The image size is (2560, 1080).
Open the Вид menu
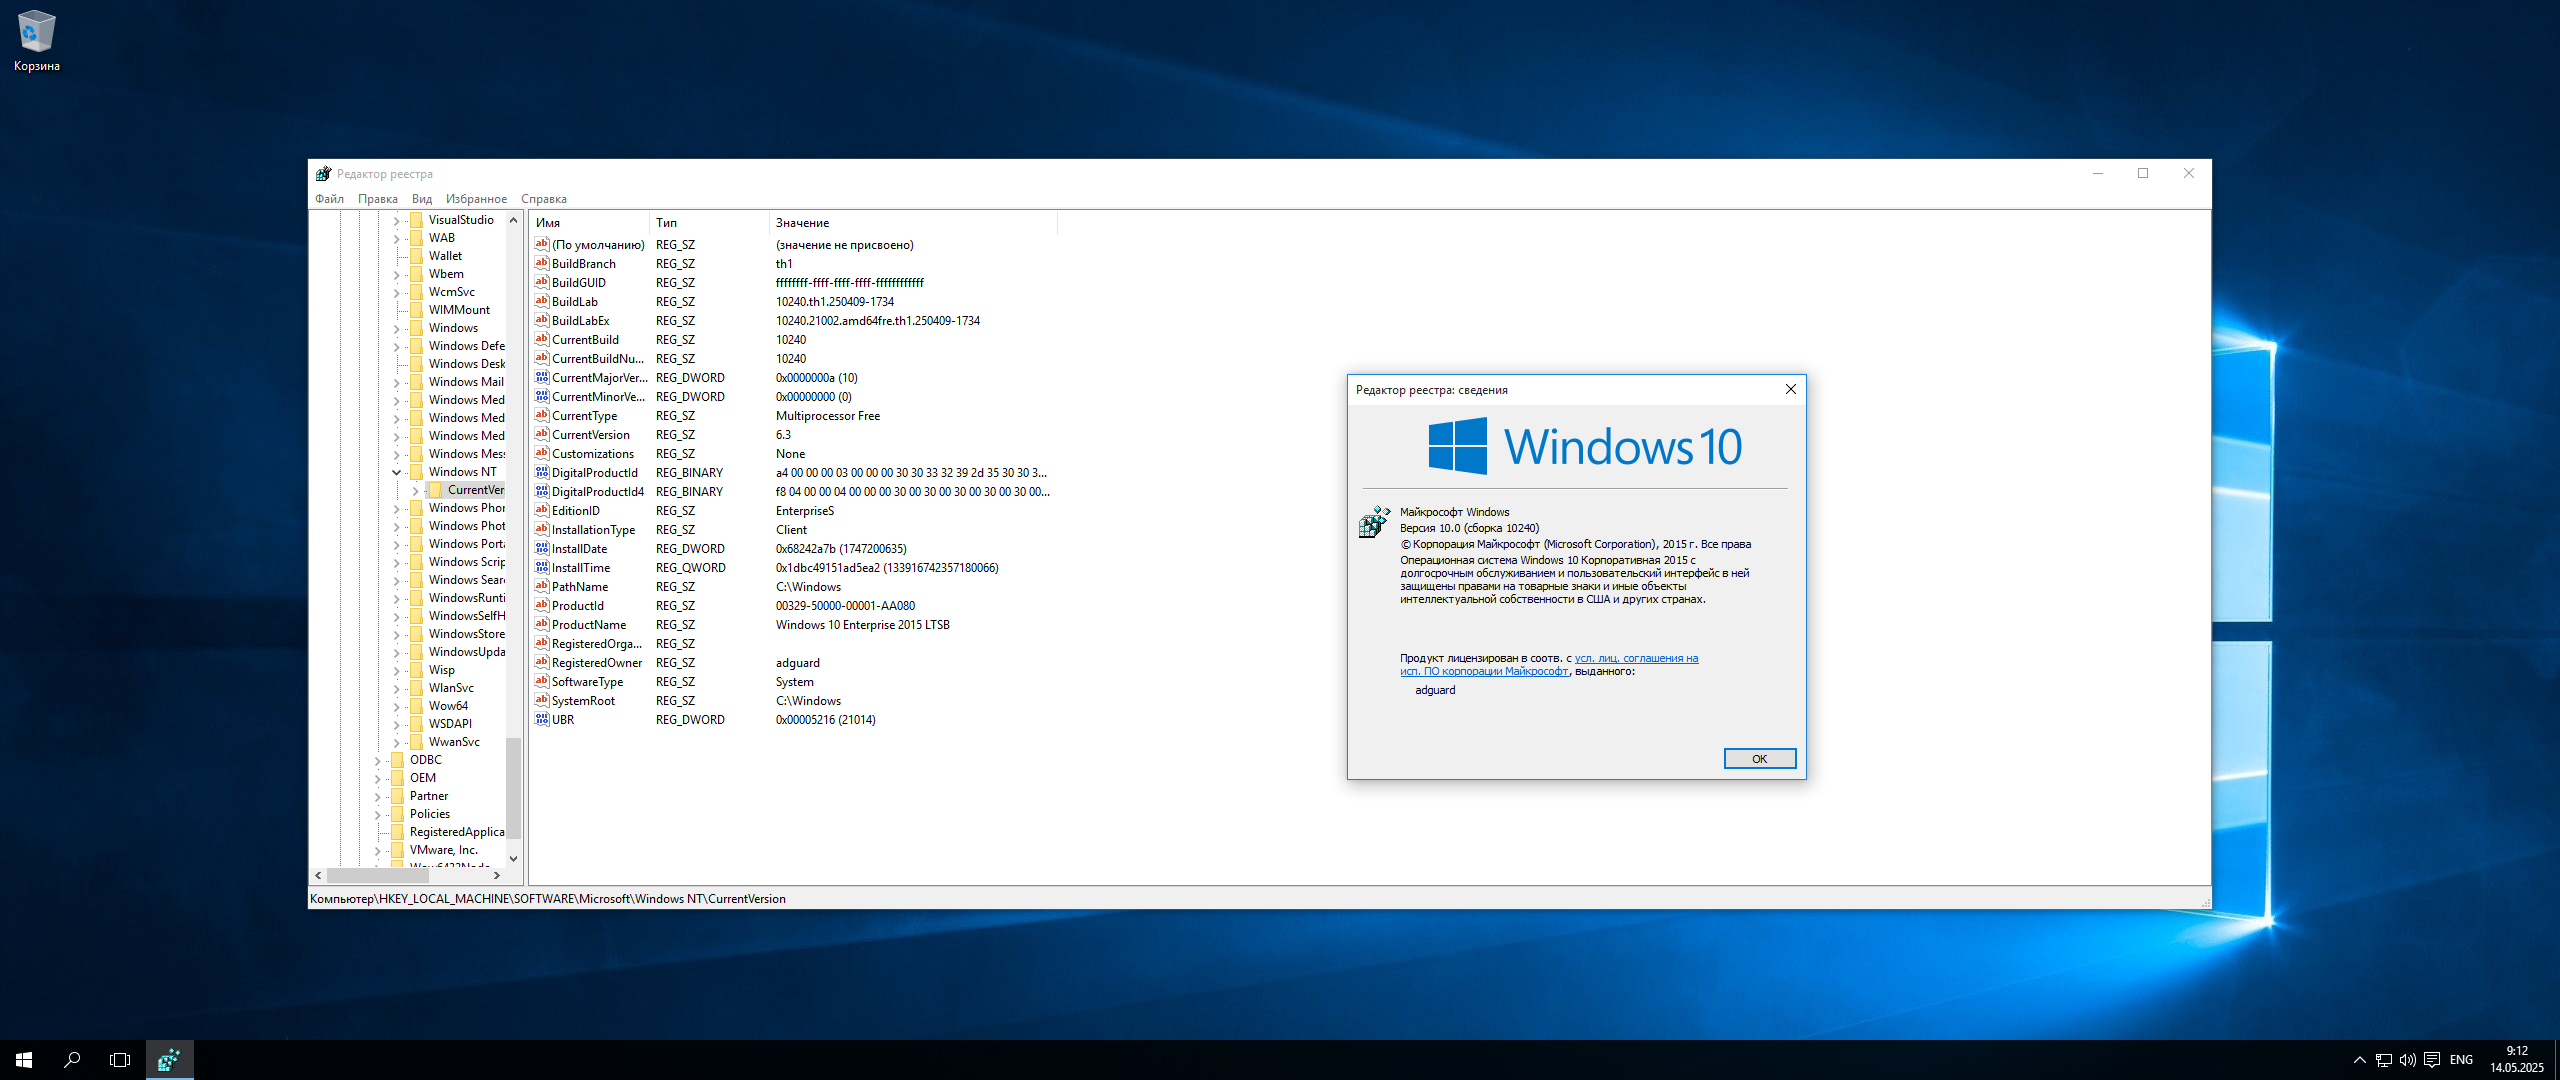point(422,198)
